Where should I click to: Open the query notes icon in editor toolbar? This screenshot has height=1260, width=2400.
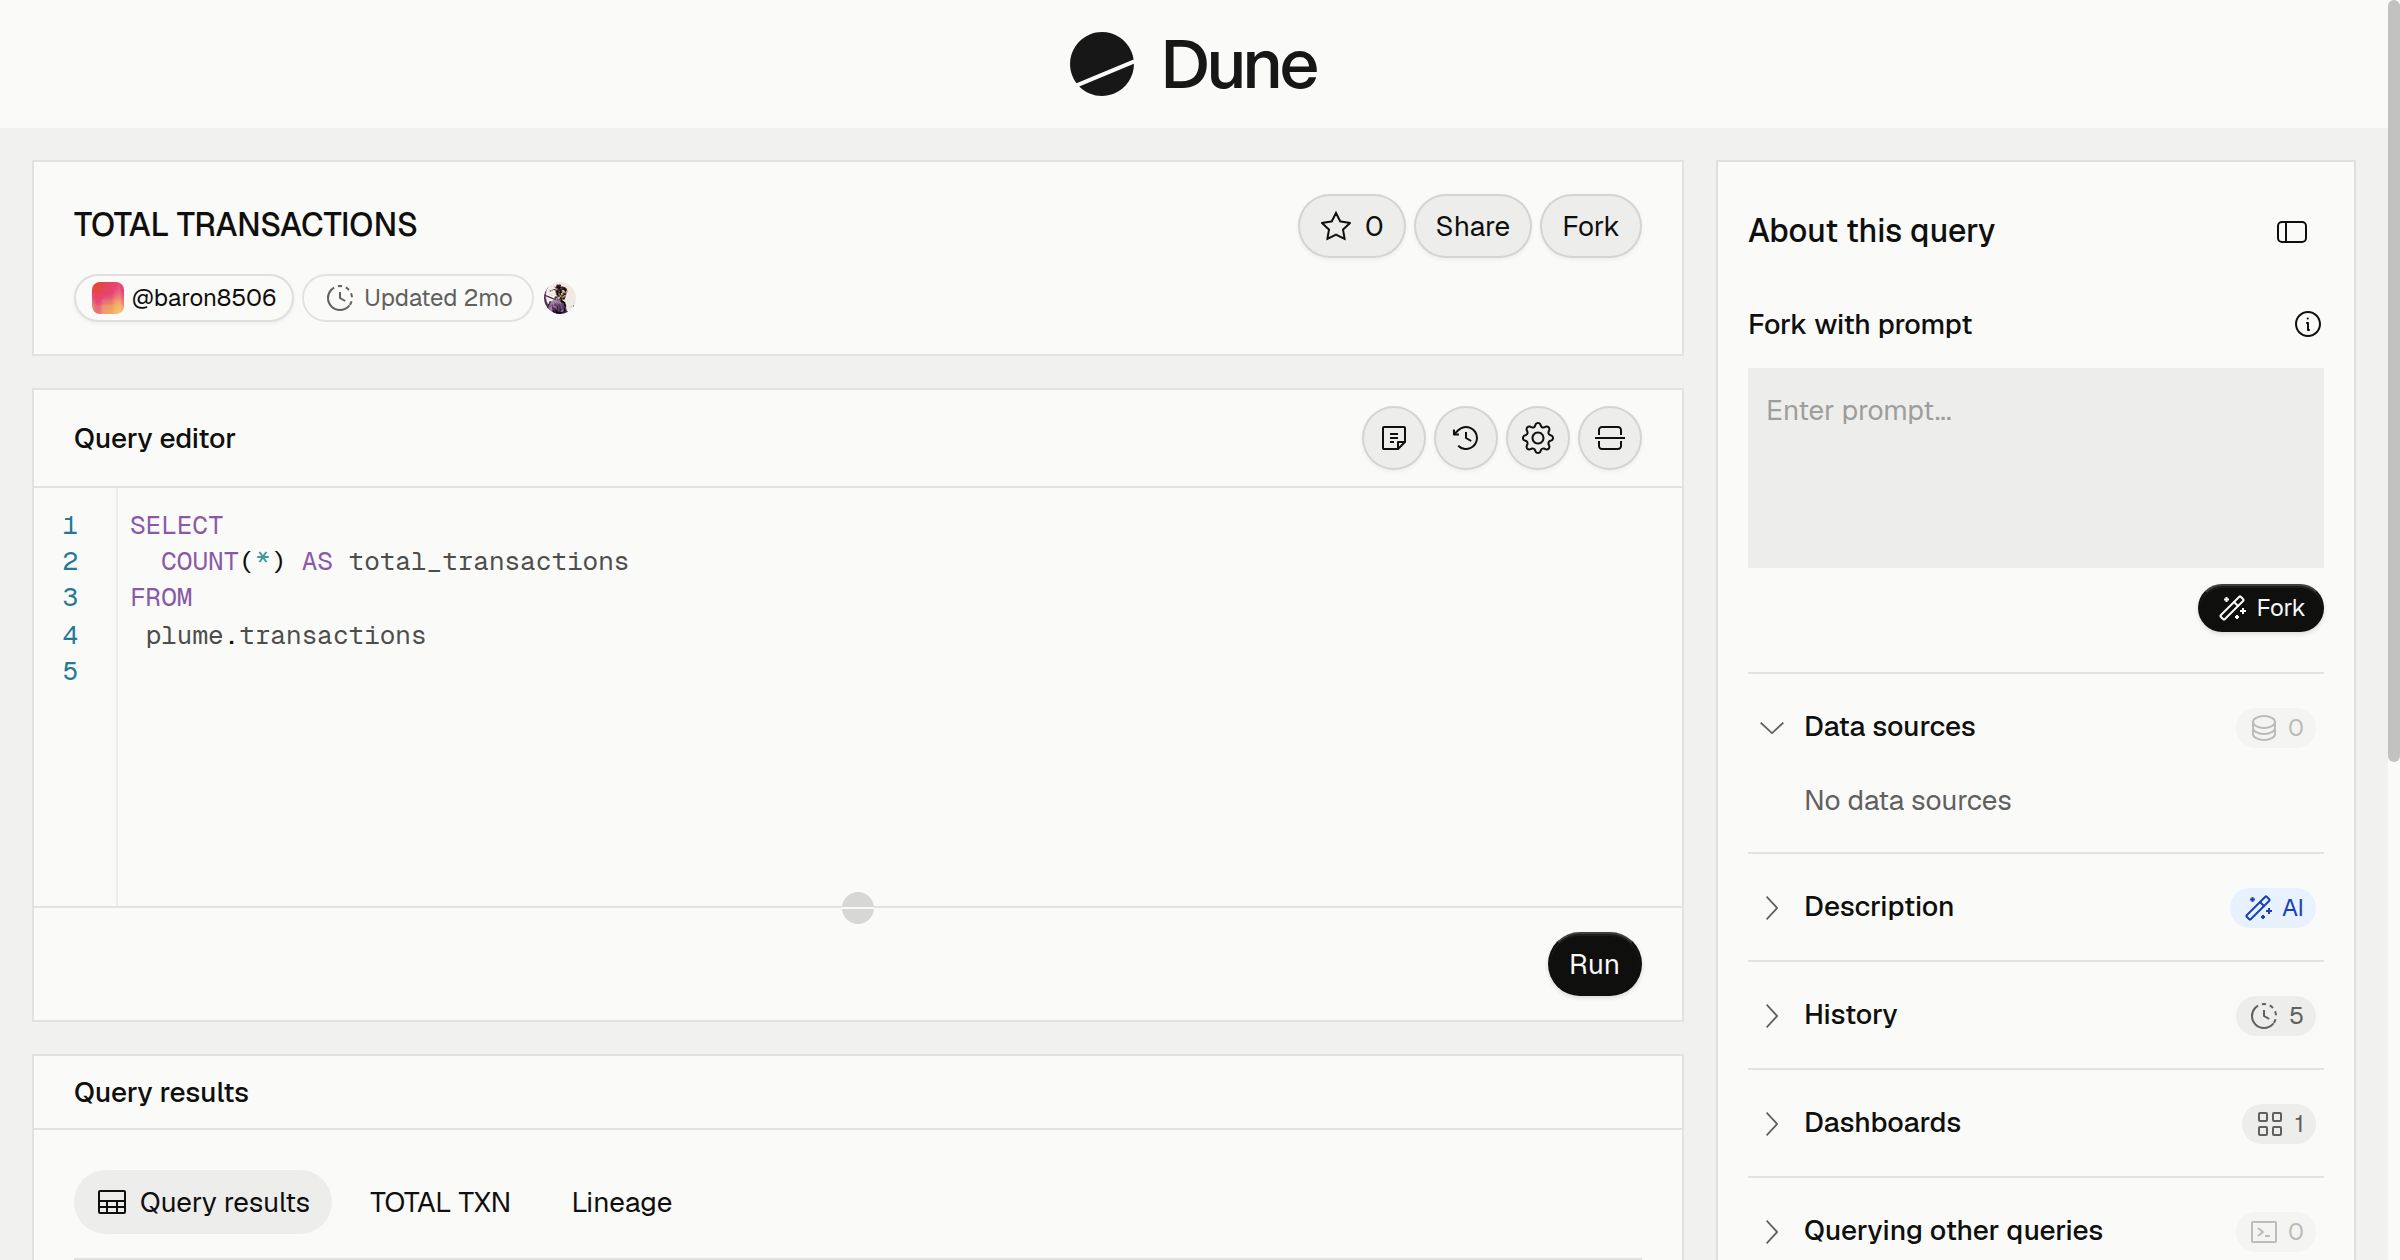click(x=1393, y=438)
